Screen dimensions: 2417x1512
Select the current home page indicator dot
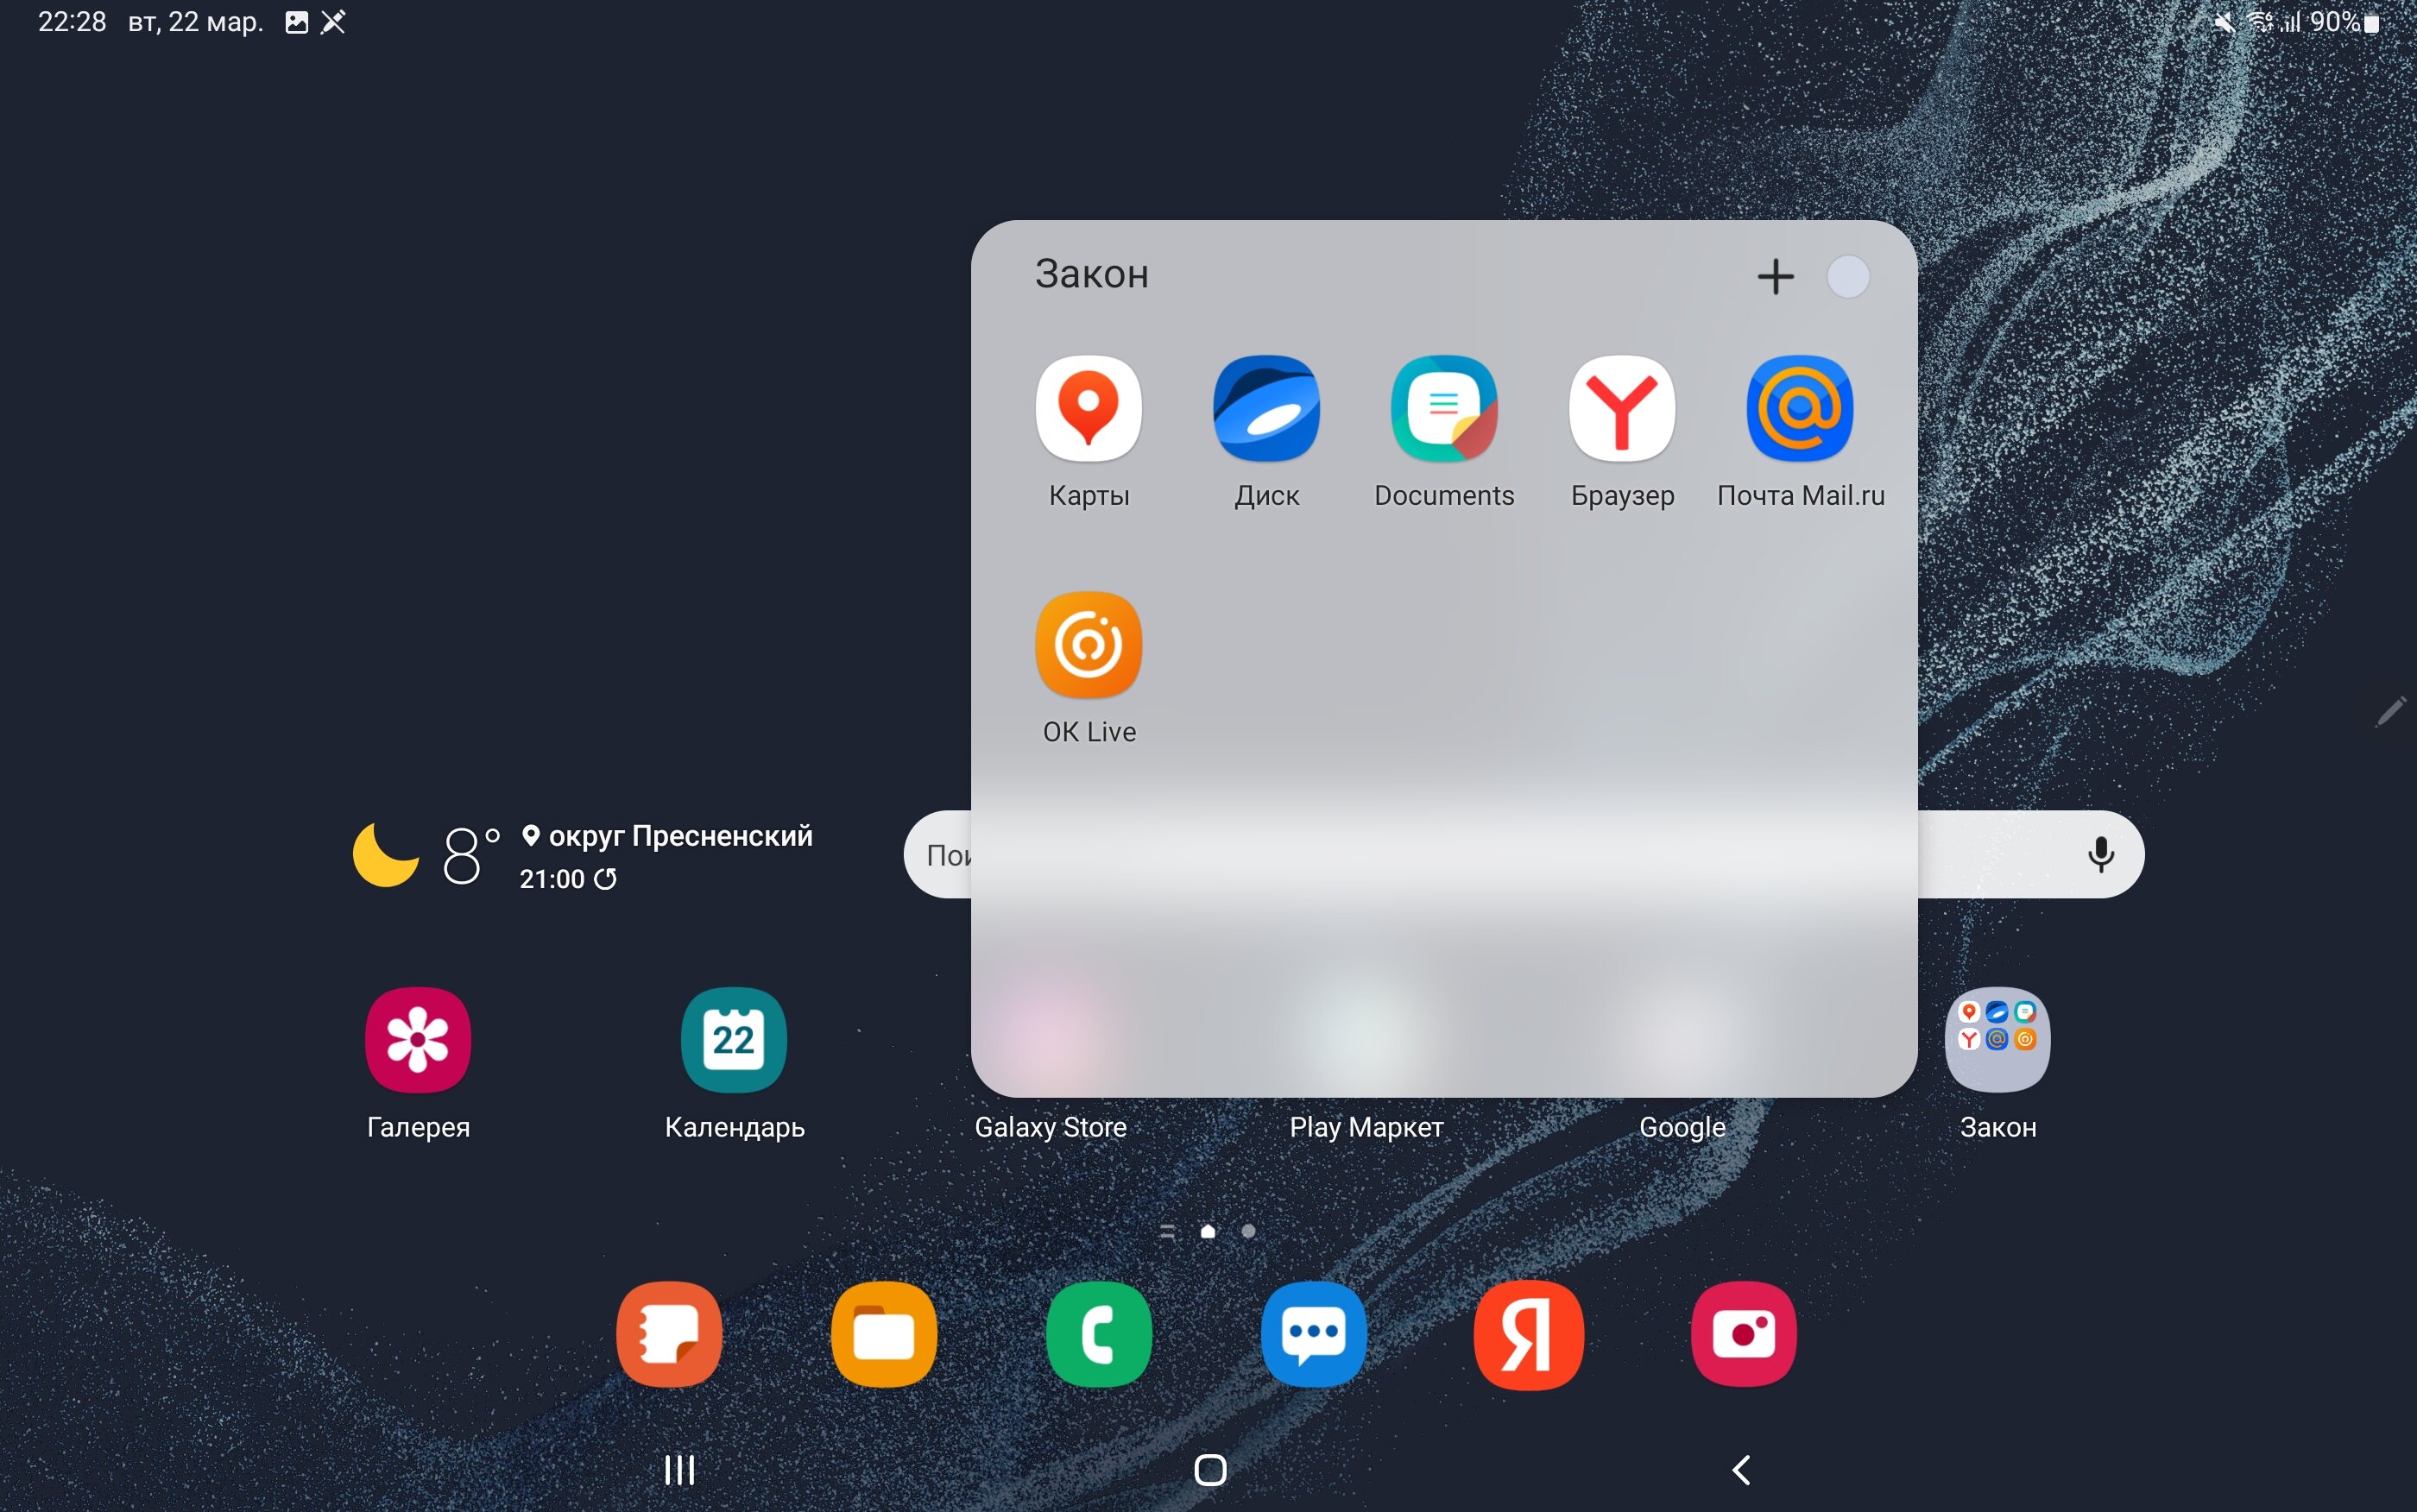coord(1208,1231)
